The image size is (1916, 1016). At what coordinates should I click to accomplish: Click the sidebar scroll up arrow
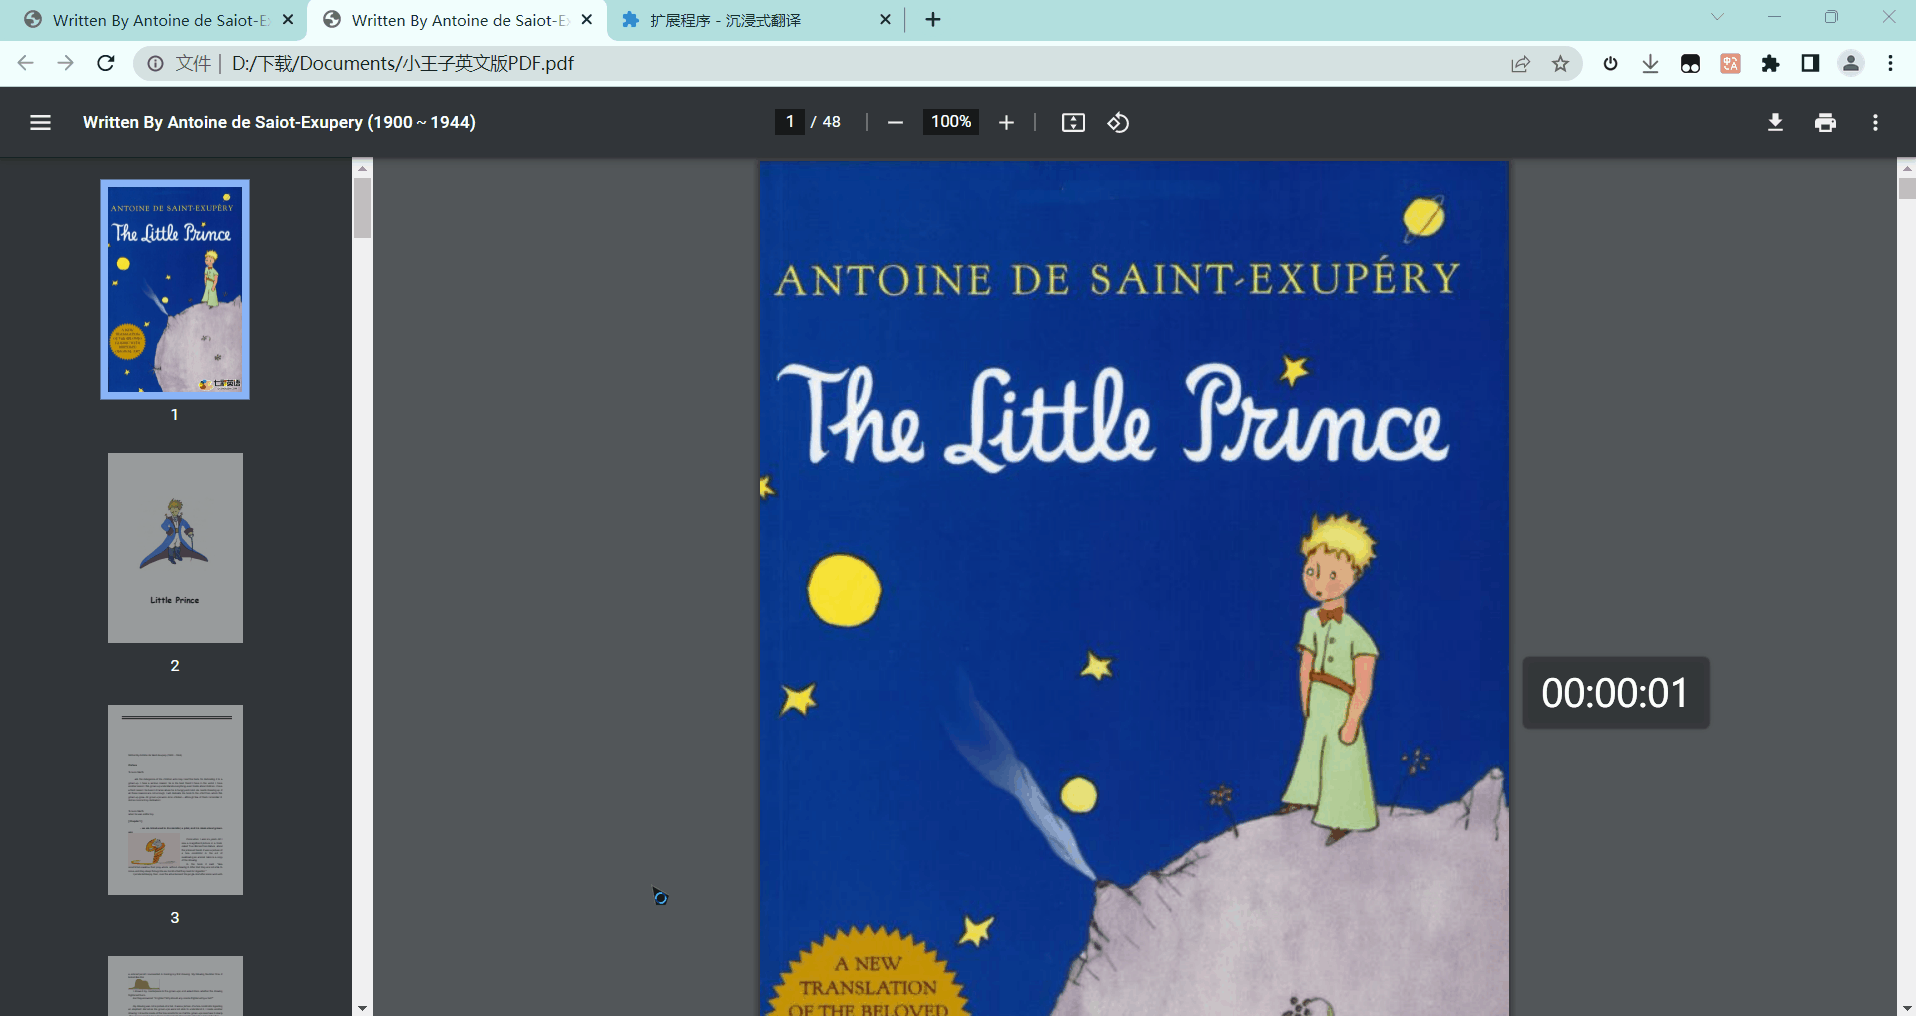362,167
